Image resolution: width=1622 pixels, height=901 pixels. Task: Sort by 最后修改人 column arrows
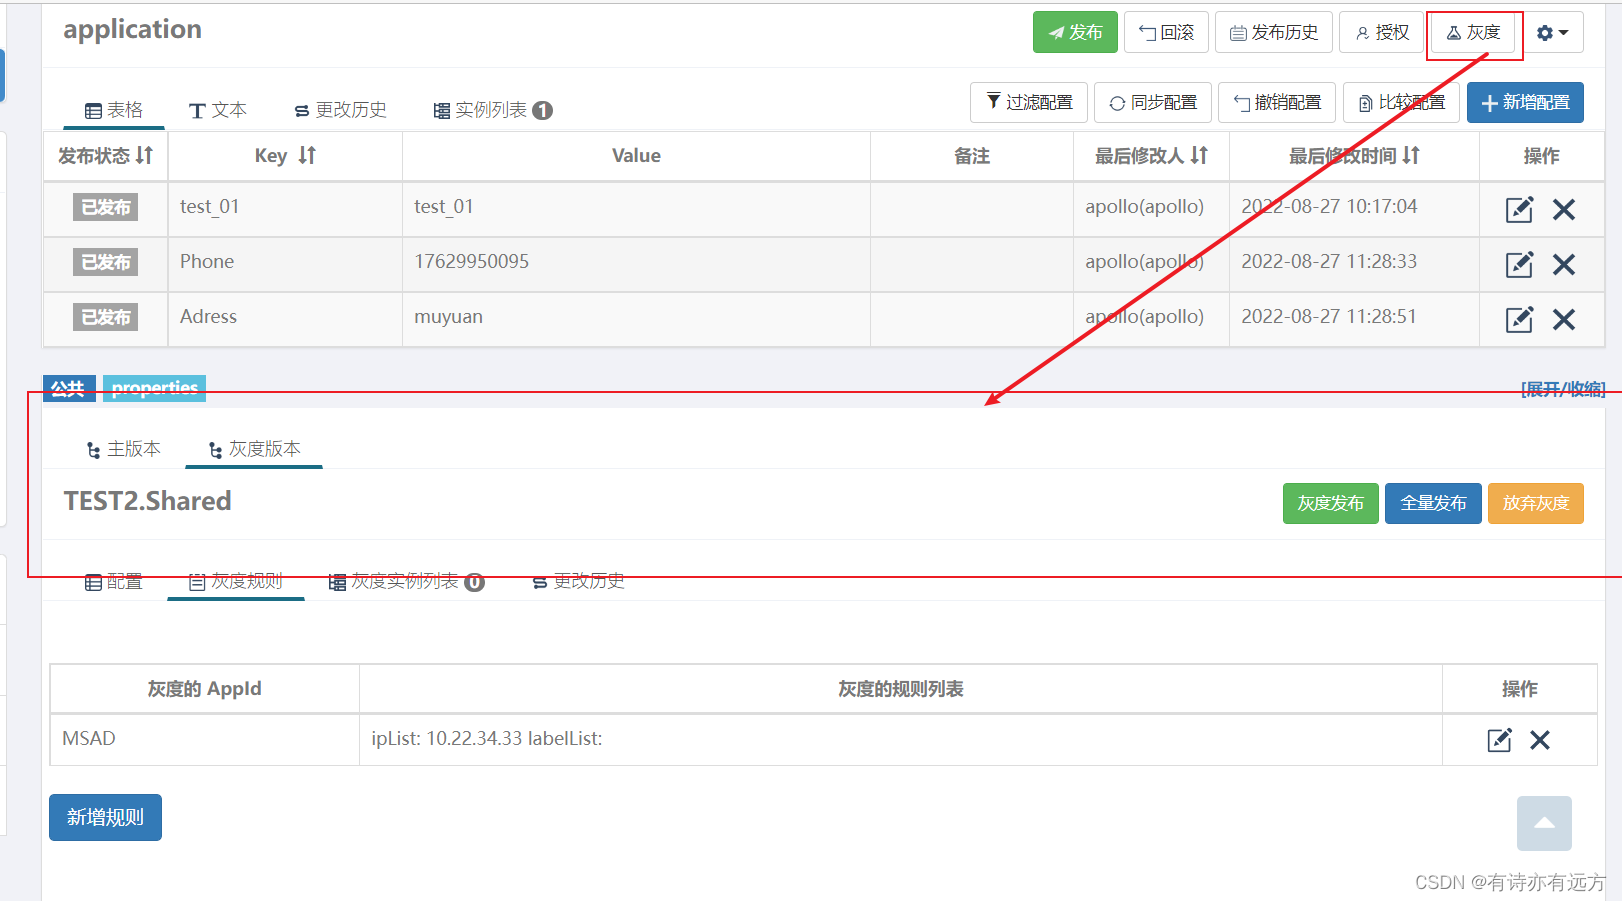tap(1199, 155)
